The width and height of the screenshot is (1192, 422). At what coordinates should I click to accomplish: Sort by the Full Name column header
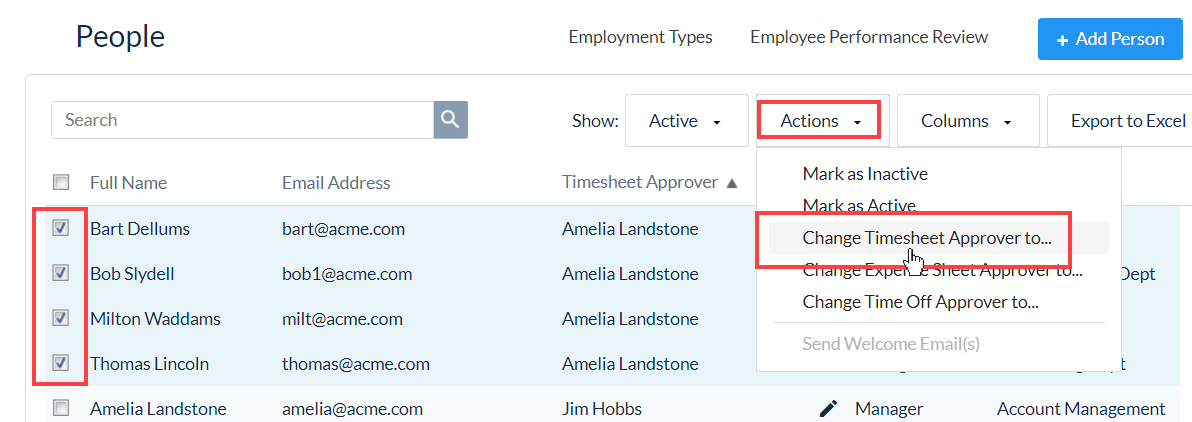pyautogui.click(x=128, y=182)
